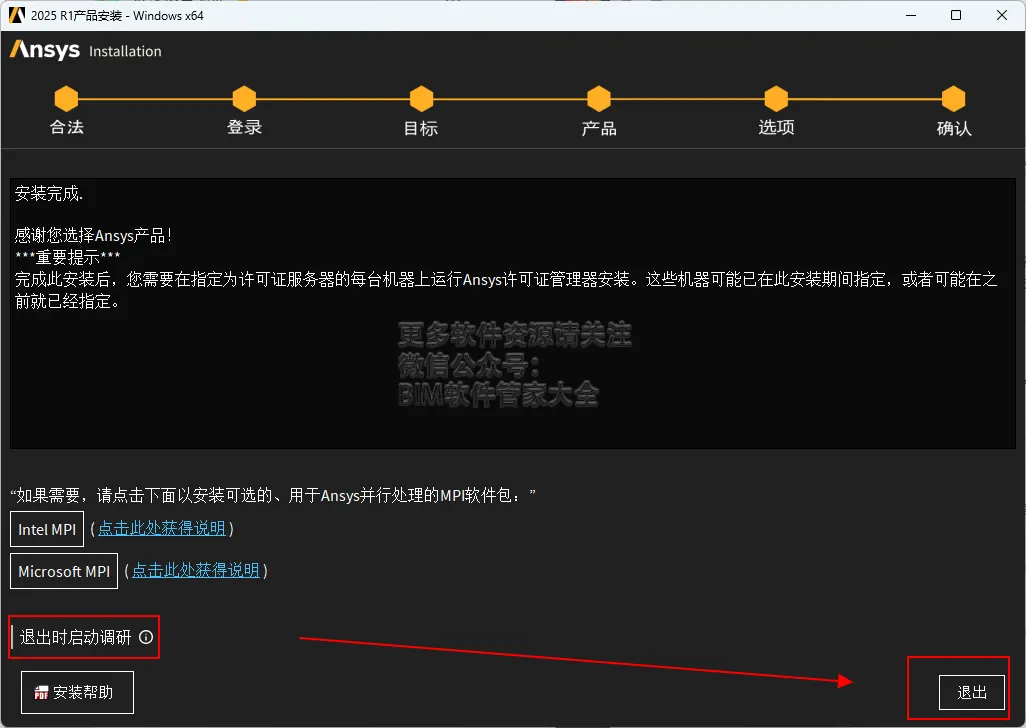Image resolution: width=1026 pixels, height=728 pixels.
Task: Select the ***重要提示*** text line
Action: point(67,257)
